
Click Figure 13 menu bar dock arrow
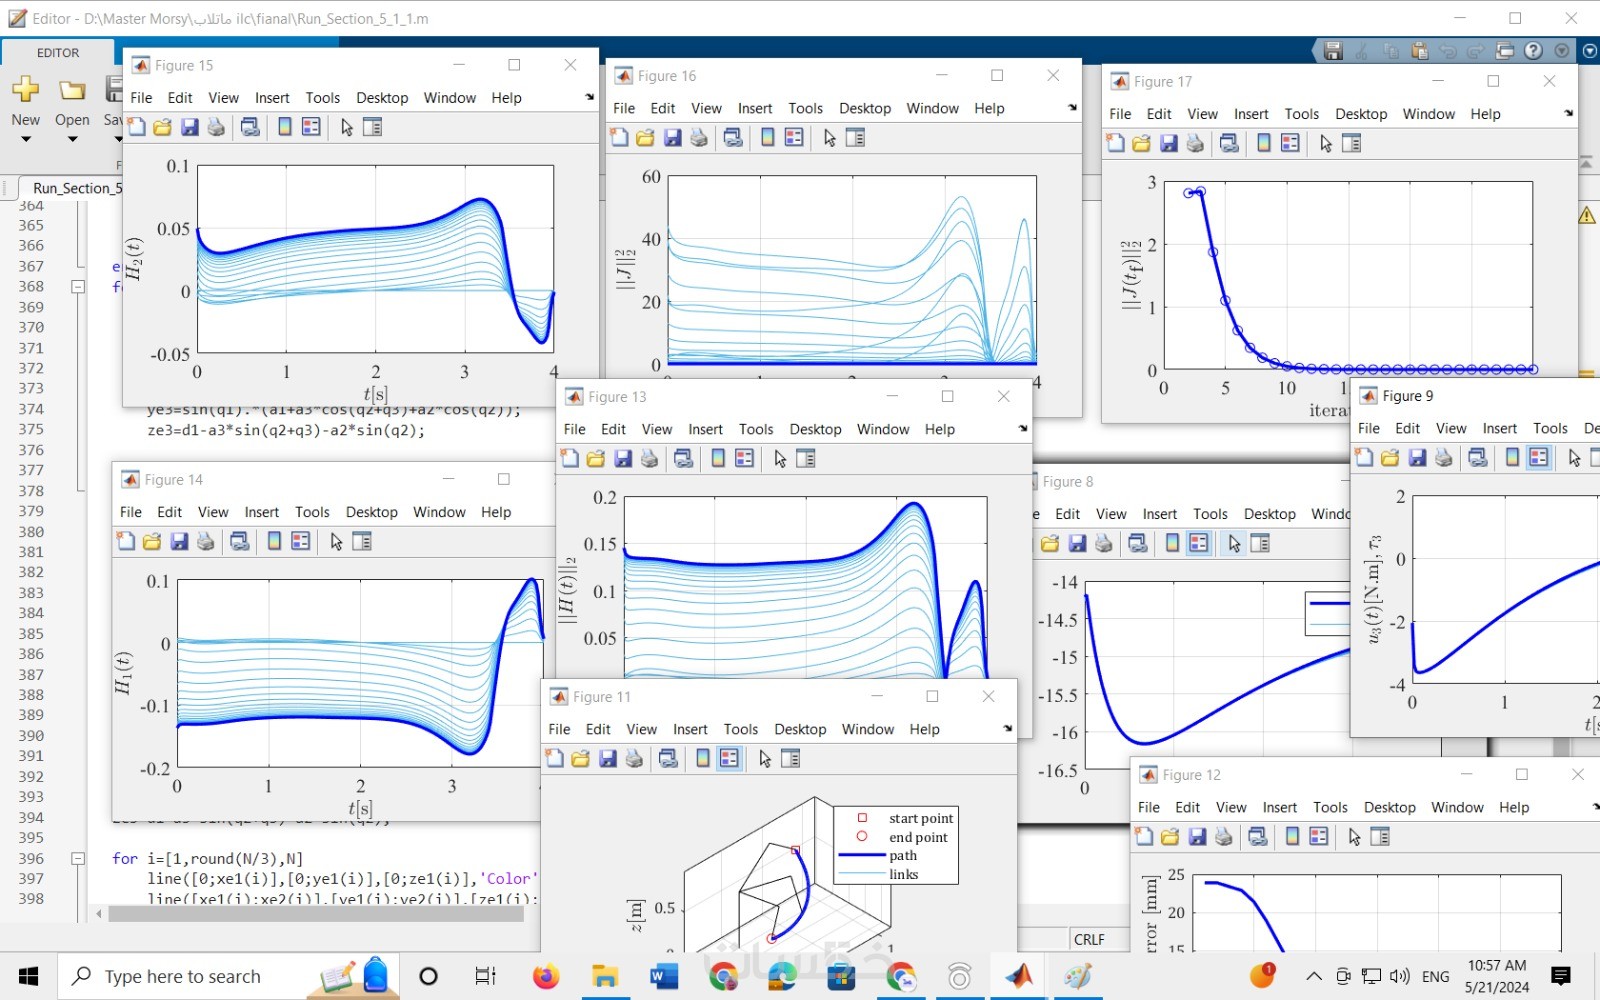[1022, 429]
